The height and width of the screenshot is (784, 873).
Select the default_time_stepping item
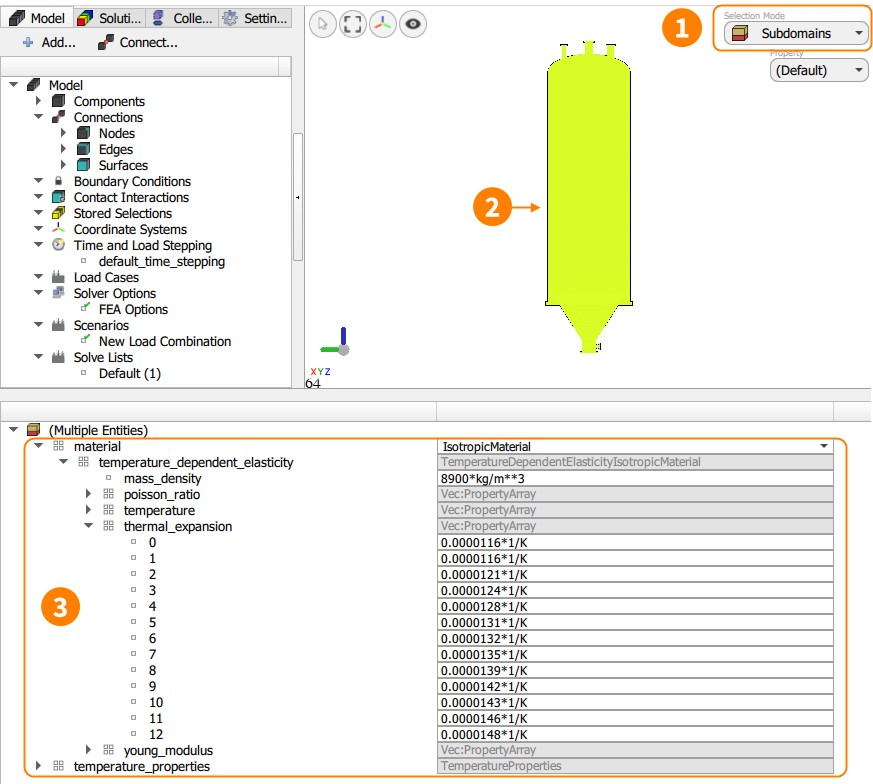pos(161,262)
